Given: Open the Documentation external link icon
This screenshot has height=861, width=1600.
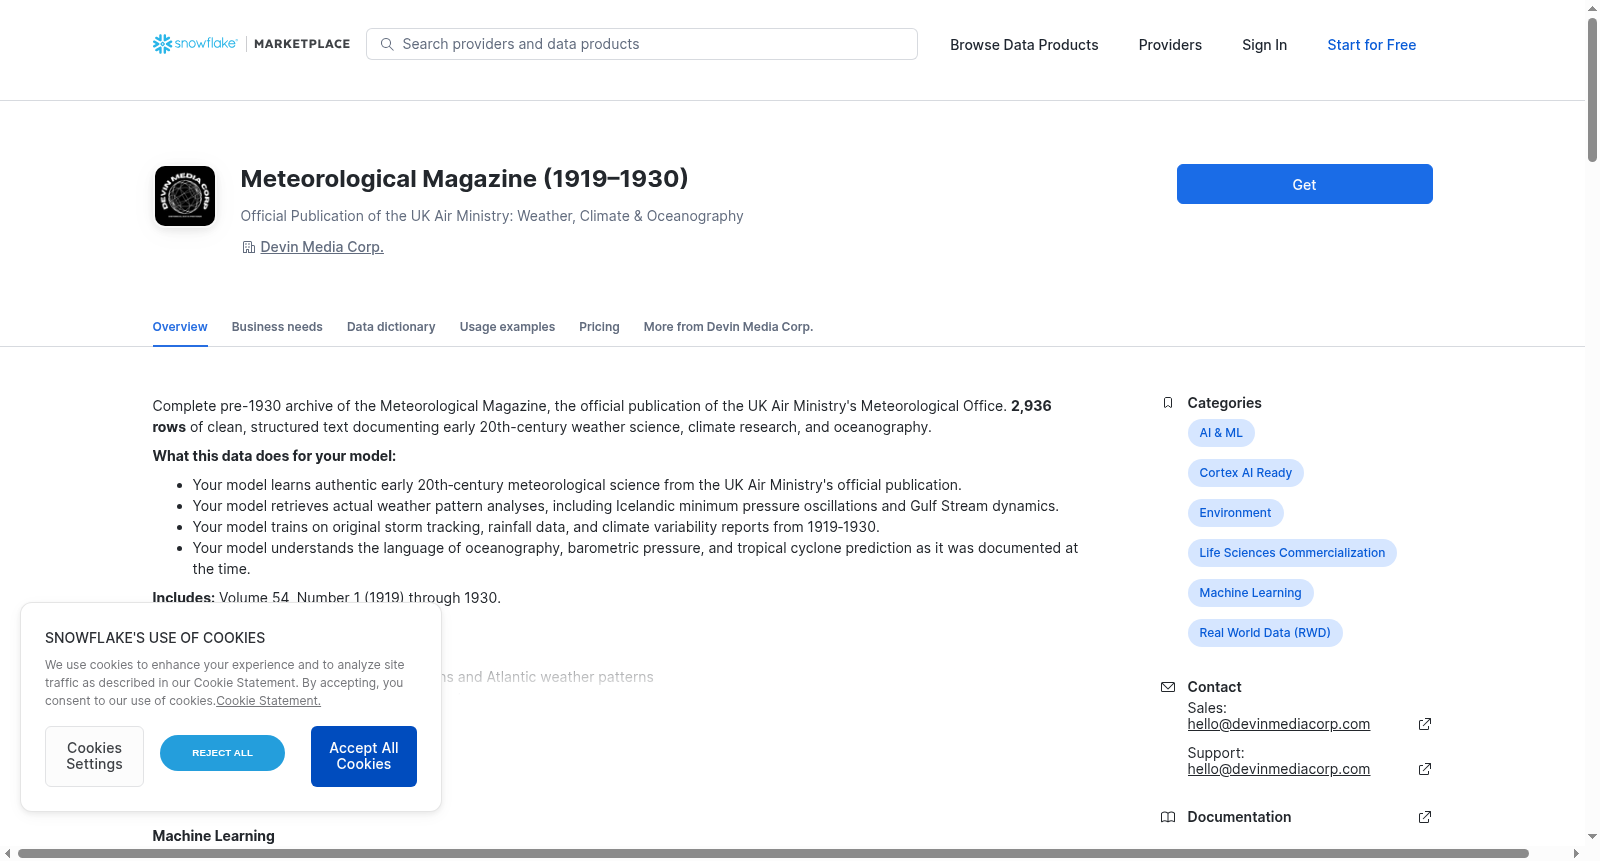Looking at the screenshot, I should point(1425,817).
